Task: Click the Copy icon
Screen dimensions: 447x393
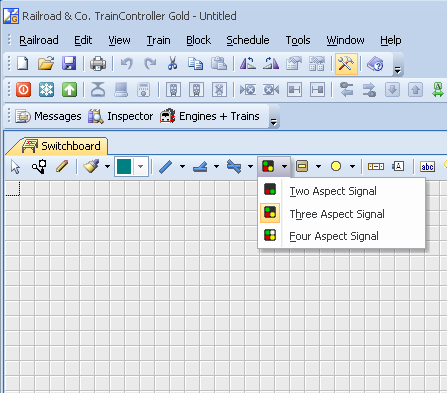Action: click(x=195, y=63)
